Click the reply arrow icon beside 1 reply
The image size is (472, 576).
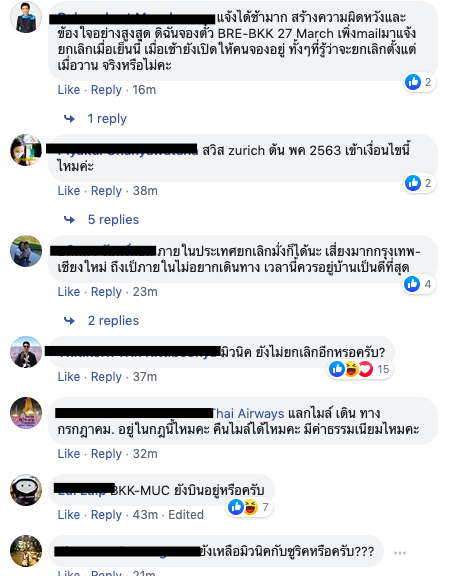tap(69, 119)
